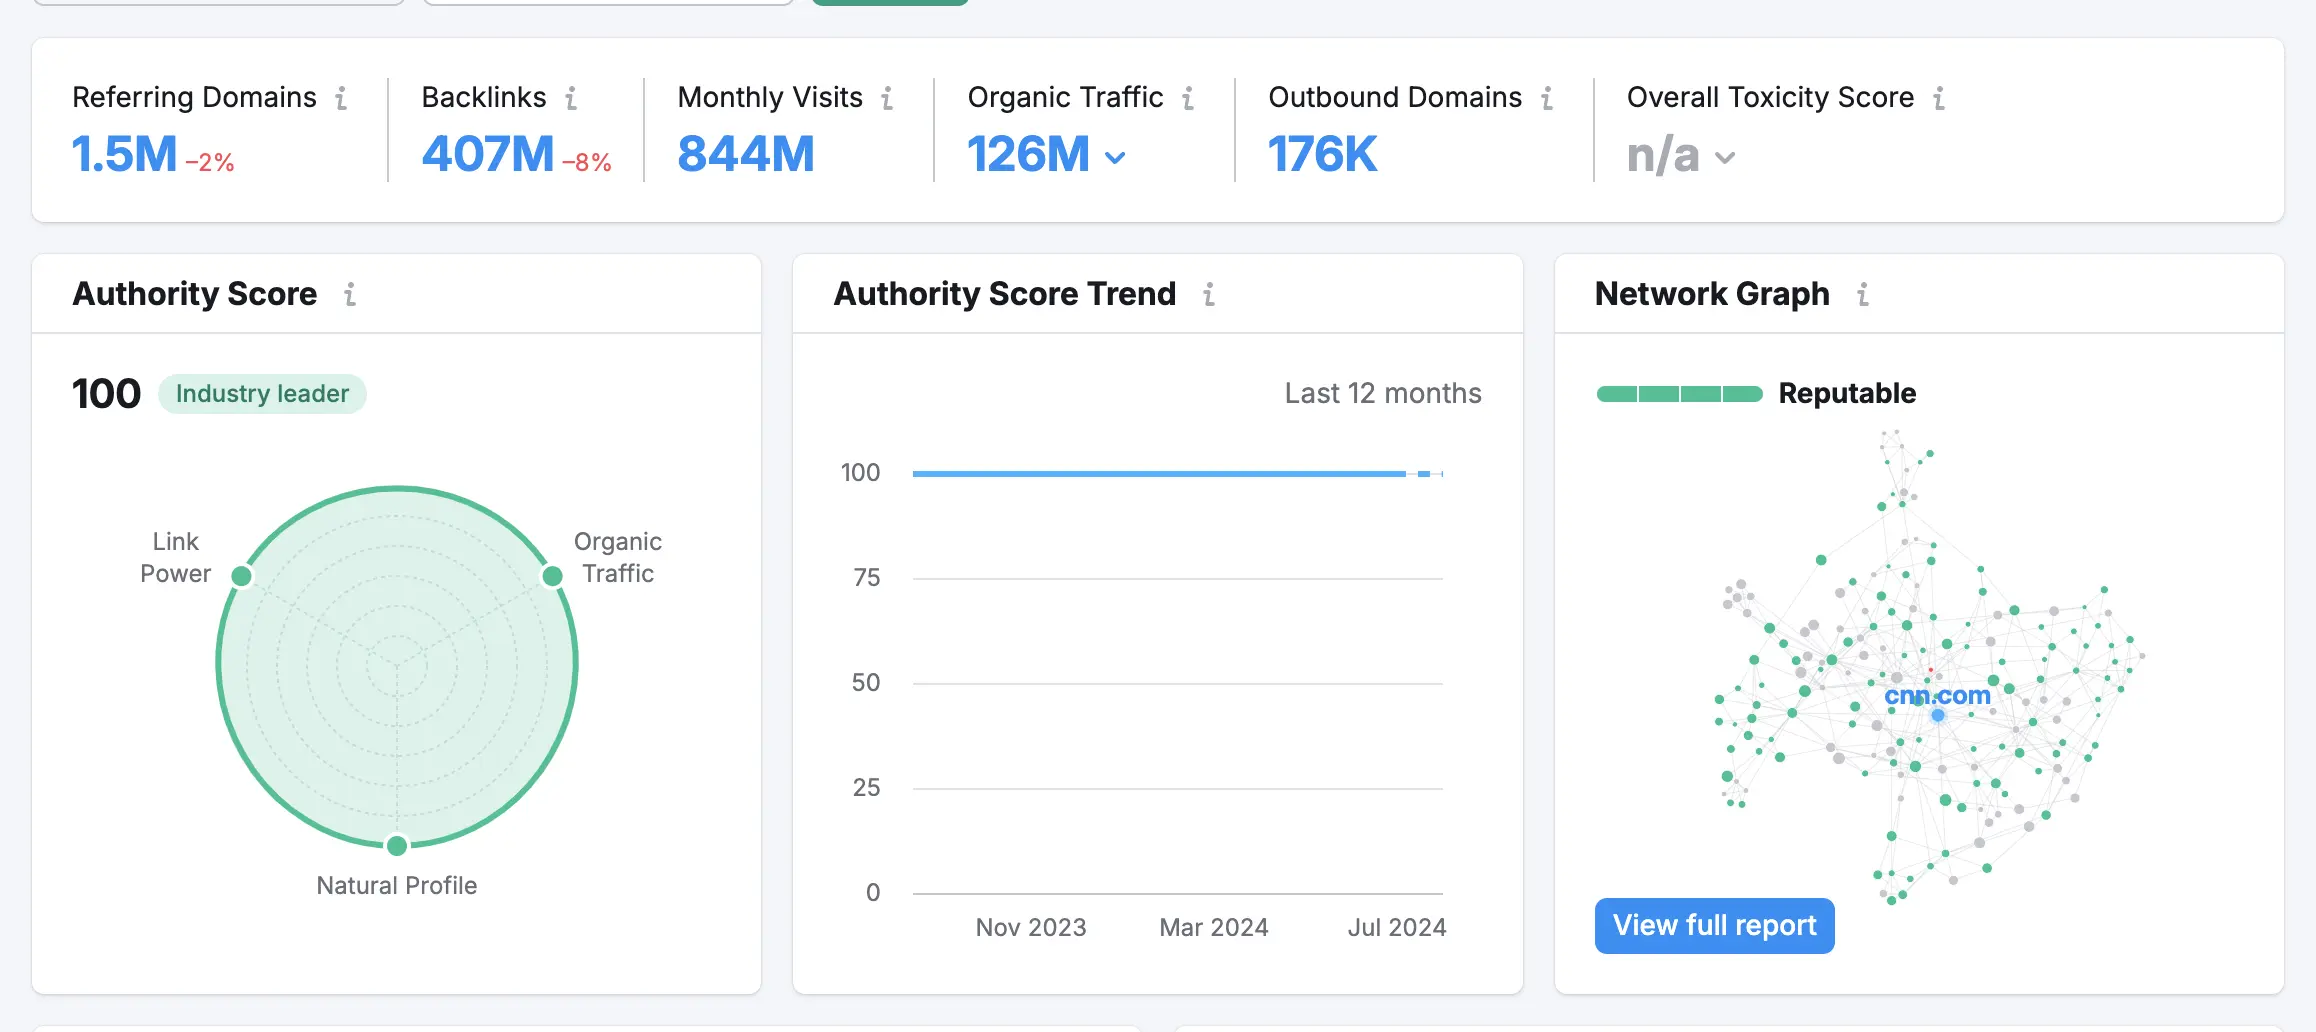Click the 'Last 12 months' label
This screenshot has height=1032, width=2316.
click(x=1383, y=393)
